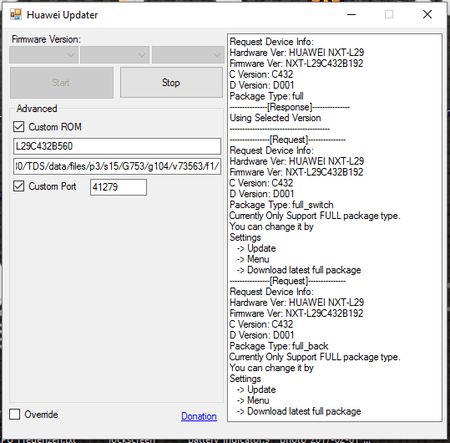Click the first 'Firmware Ver: NXT-L29C432B192' line
This screenshot has height=443, width=450.
pos(296,63)
